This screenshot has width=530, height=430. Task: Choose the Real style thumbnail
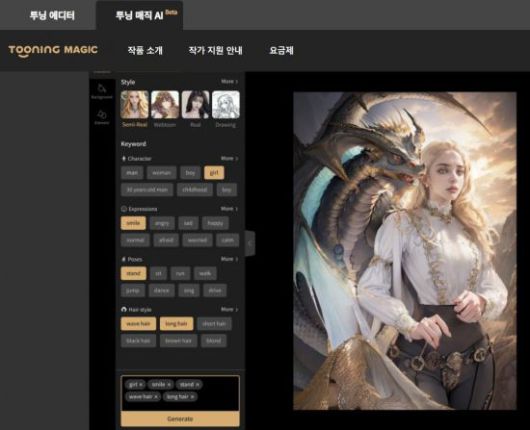(x=195, y=105)
